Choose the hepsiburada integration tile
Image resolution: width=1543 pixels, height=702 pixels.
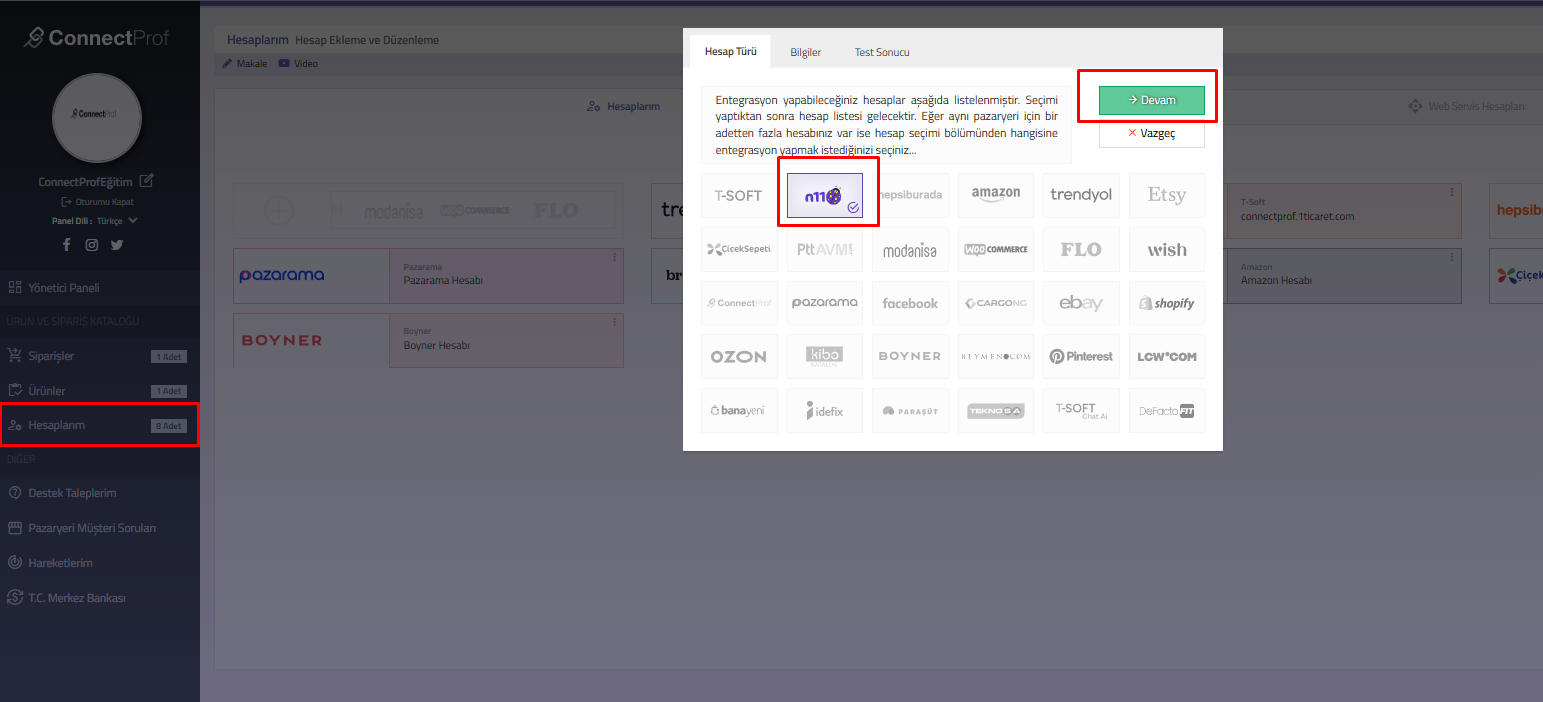point(910,195)
